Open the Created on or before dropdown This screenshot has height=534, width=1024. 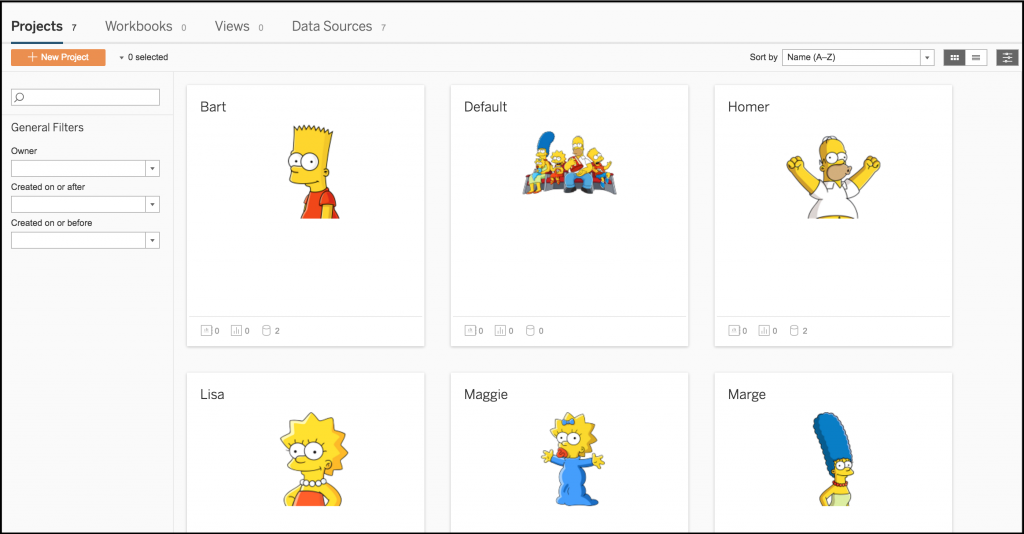coord(86,240)
